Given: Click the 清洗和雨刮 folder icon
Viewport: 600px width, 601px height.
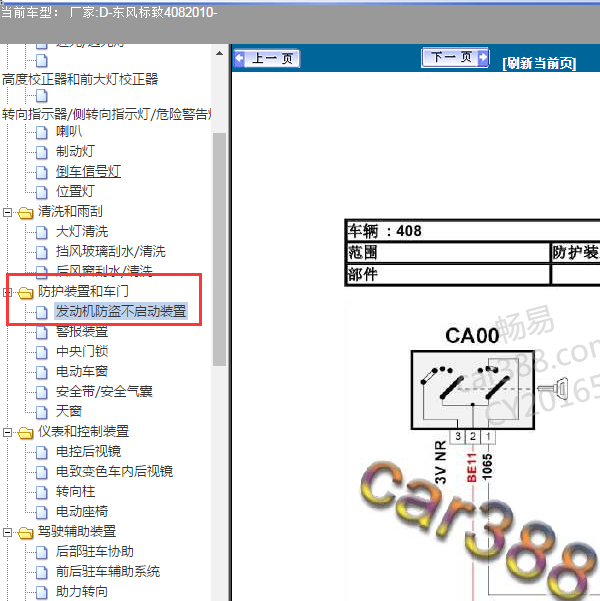Looking at the screenshot, I should click(26, 212).
